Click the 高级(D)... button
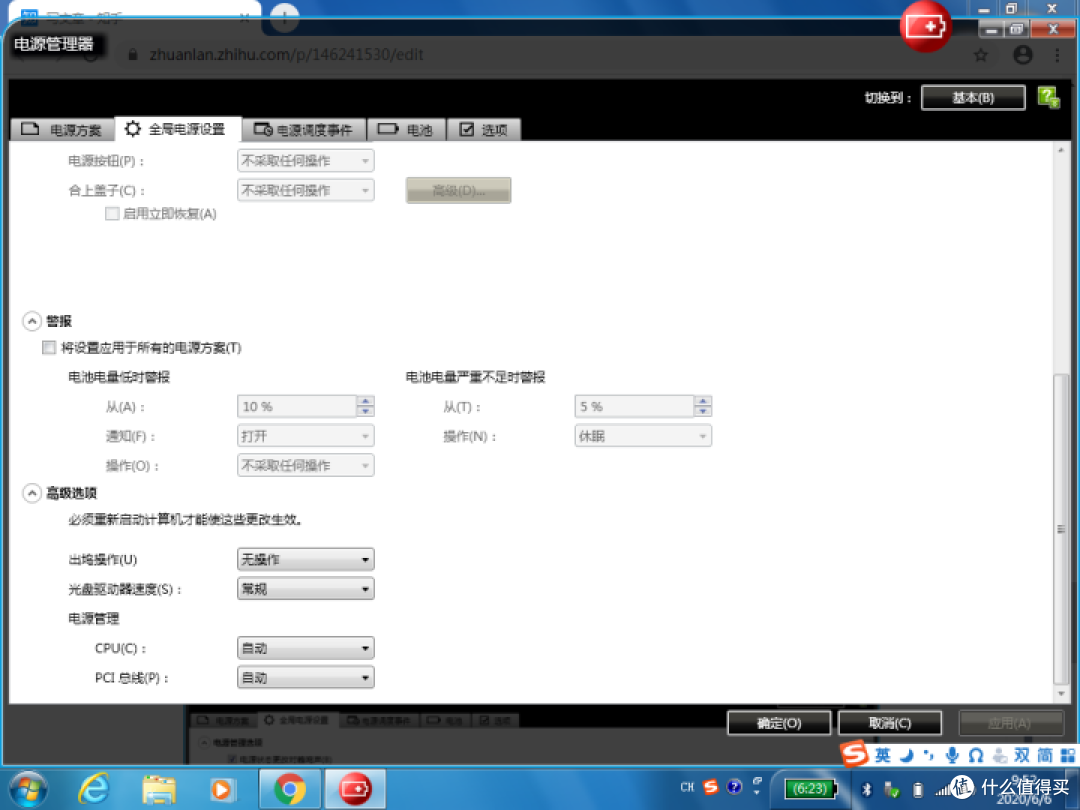The image size is (1080, 810). (x=458, y=190)
